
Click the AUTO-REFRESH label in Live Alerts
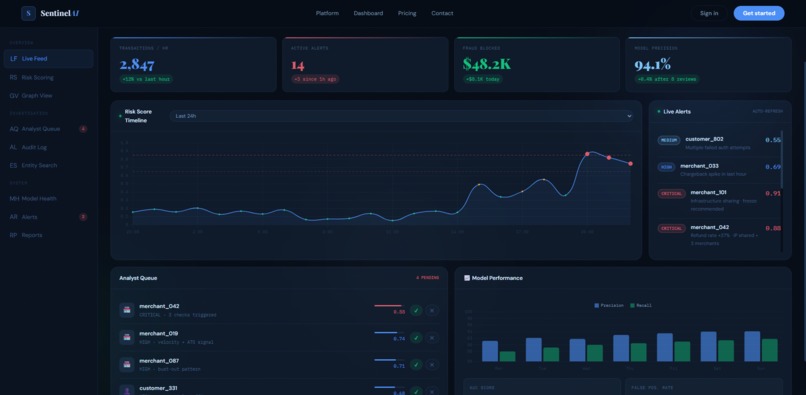coord(768,111)
